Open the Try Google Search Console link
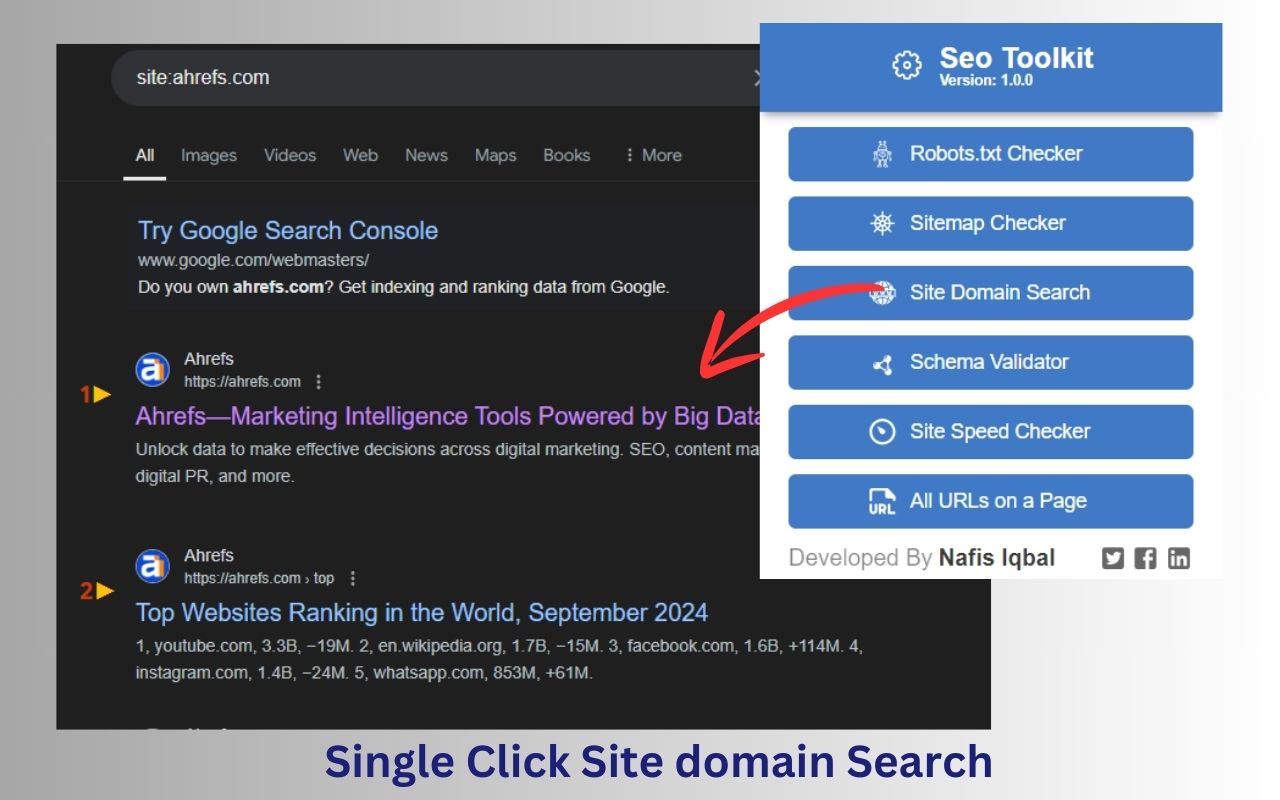Image resolution: width=1280 pixels, height=800 pixels. tap(288, 231)
